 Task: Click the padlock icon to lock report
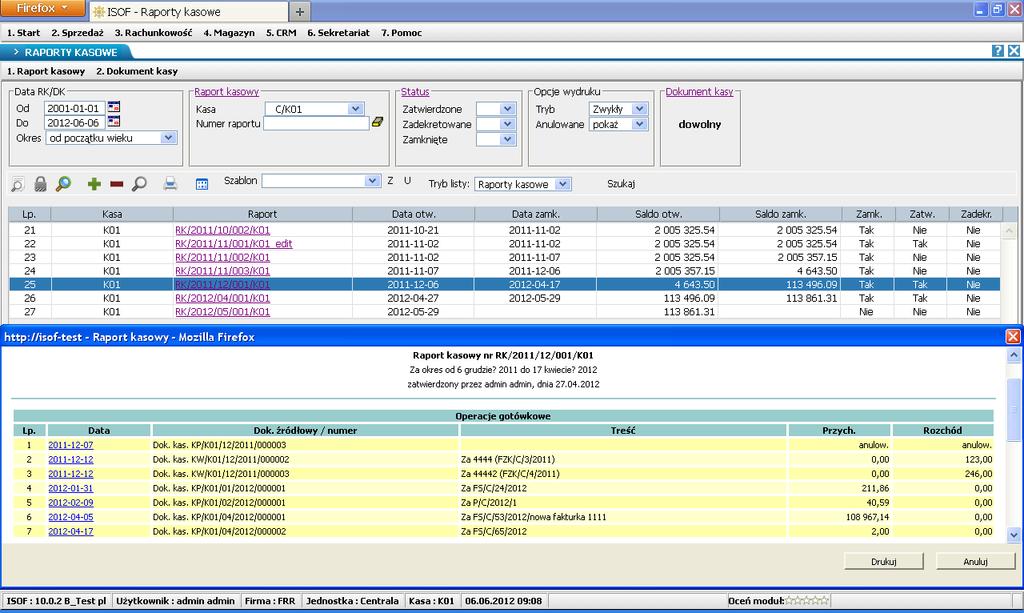(40, 184)
